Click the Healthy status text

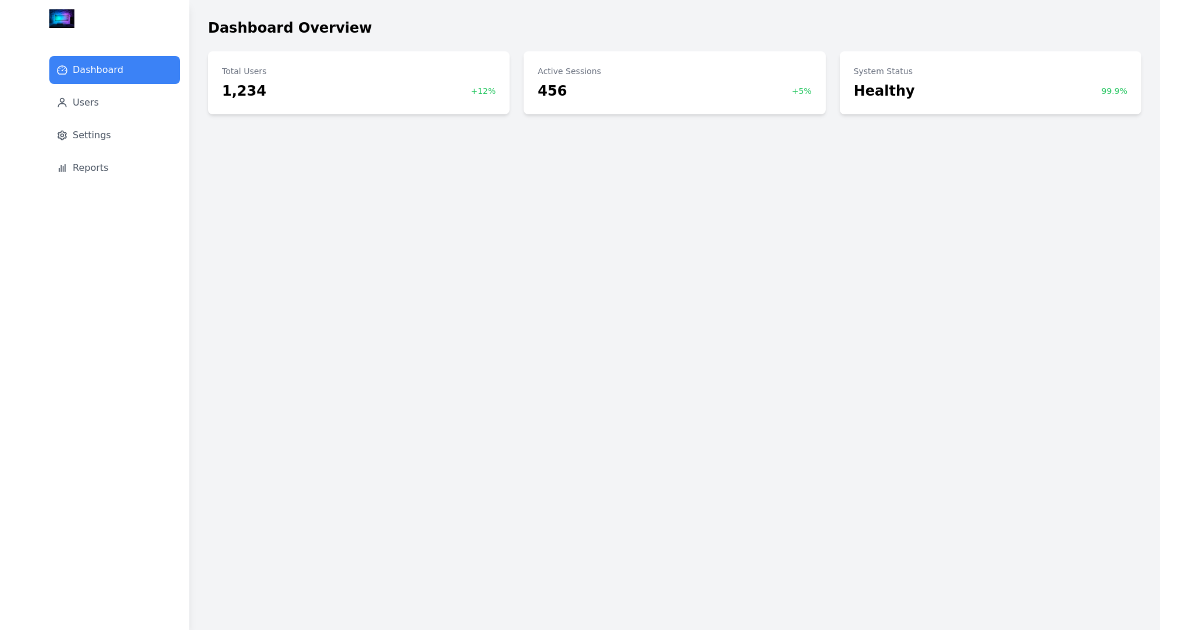(884, 91)
